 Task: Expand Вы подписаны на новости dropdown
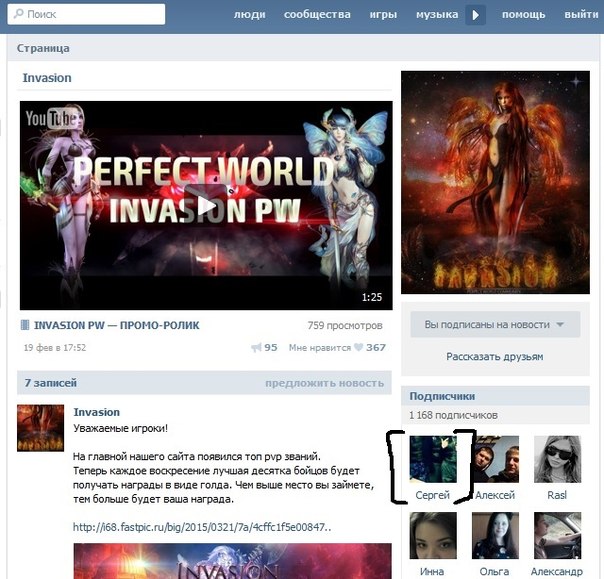(x=495, y=324)
